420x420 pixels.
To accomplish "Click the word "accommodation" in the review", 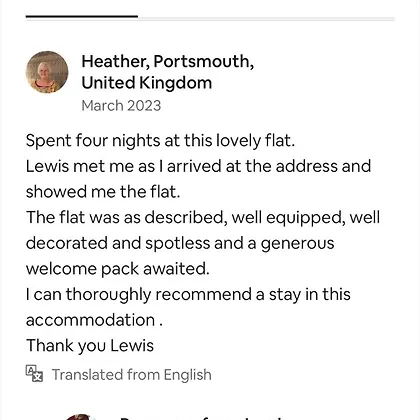I will point(90,320).
